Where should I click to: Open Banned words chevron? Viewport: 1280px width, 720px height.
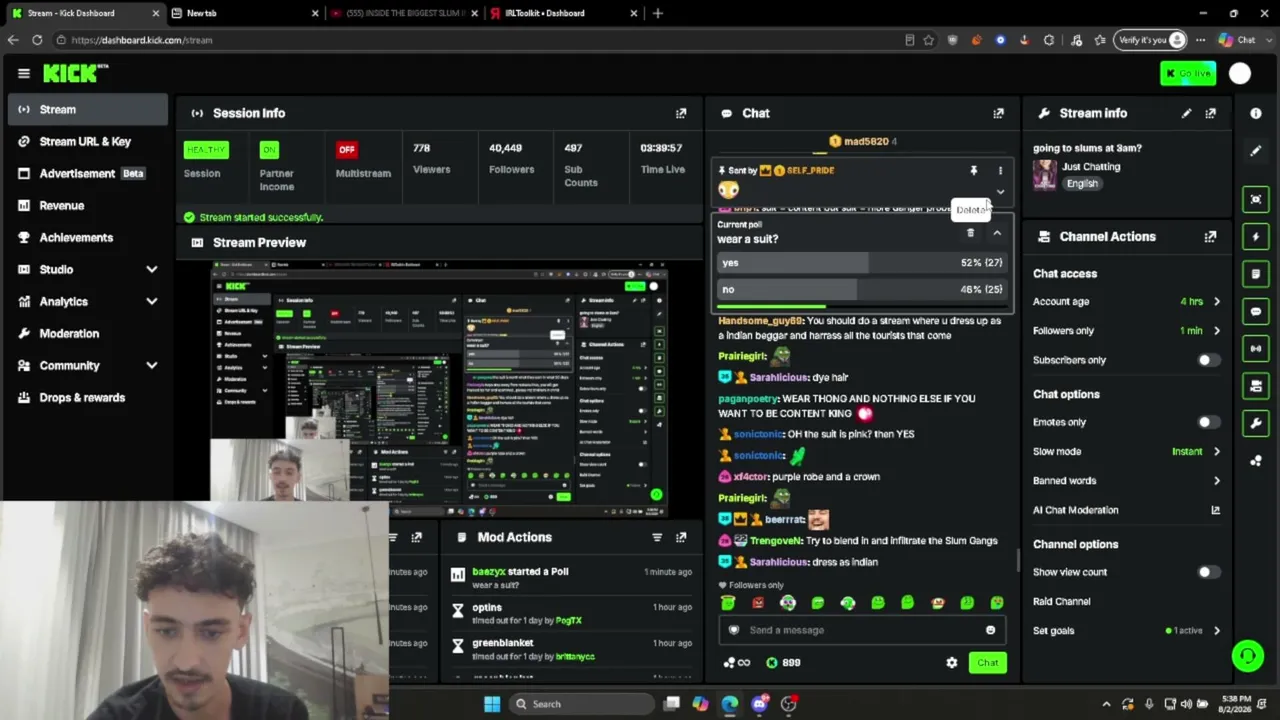click(1216, 481)
